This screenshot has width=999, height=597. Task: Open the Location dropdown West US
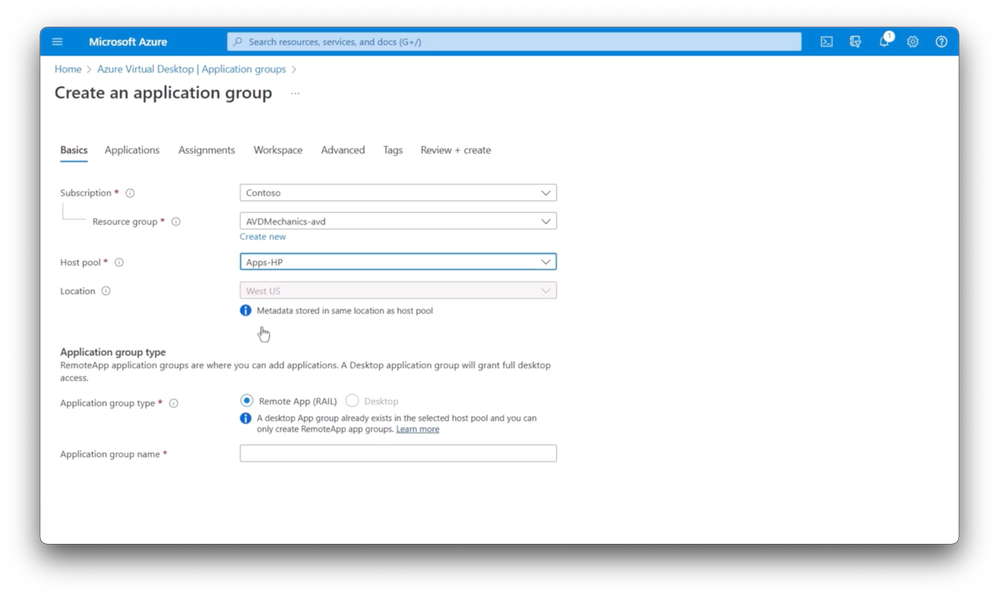398,291
